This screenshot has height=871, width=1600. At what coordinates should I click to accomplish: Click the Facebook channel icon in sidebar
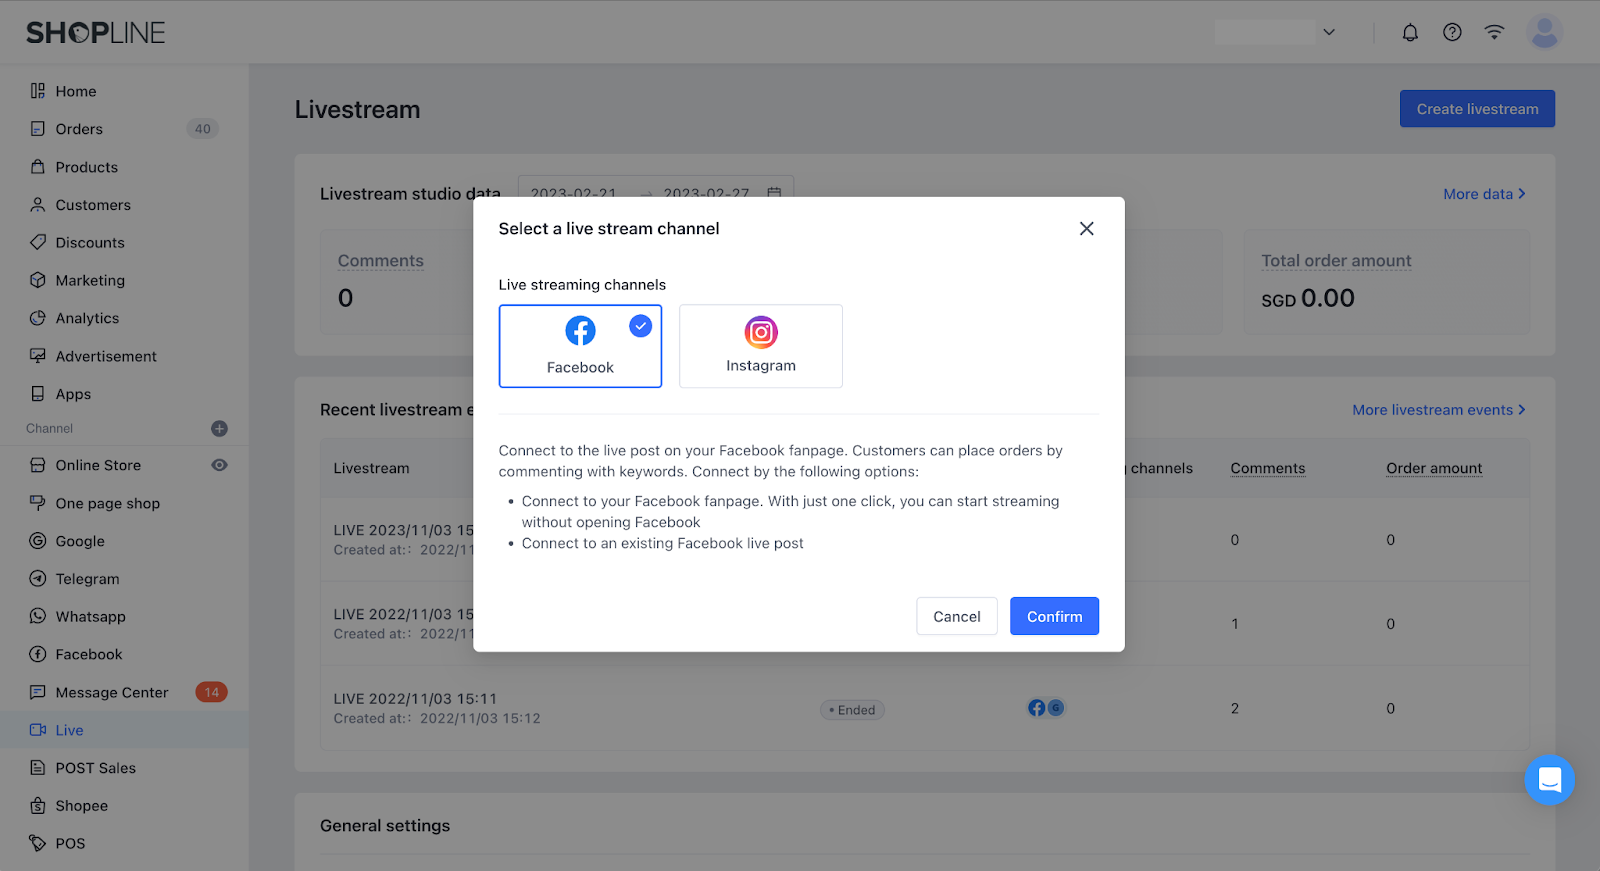(x=38, y=654)
